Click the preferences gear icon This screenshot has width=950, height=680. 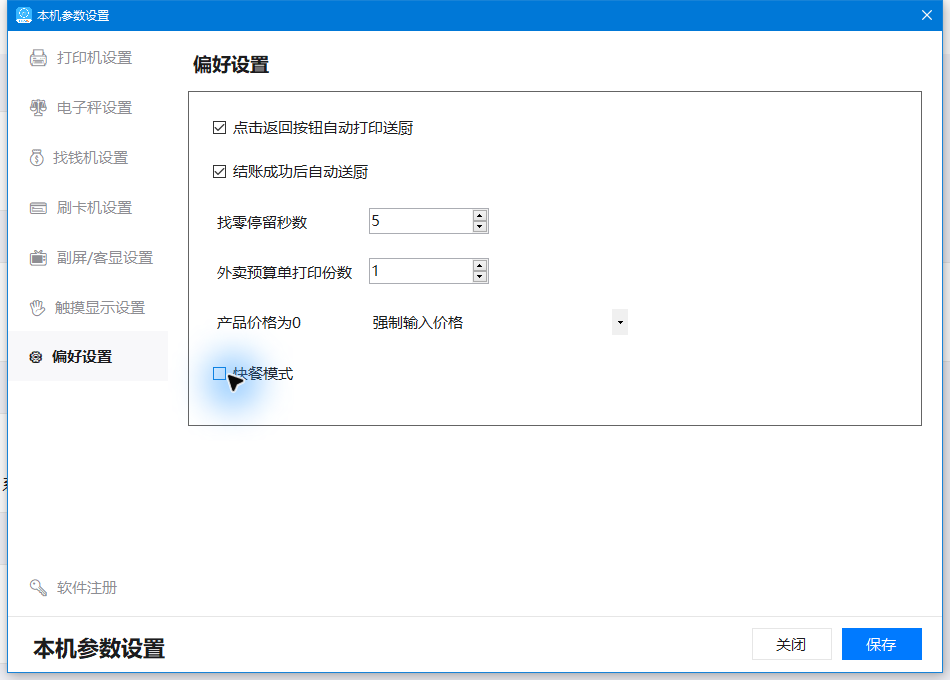pyautogui.click(x=36, y=357)
